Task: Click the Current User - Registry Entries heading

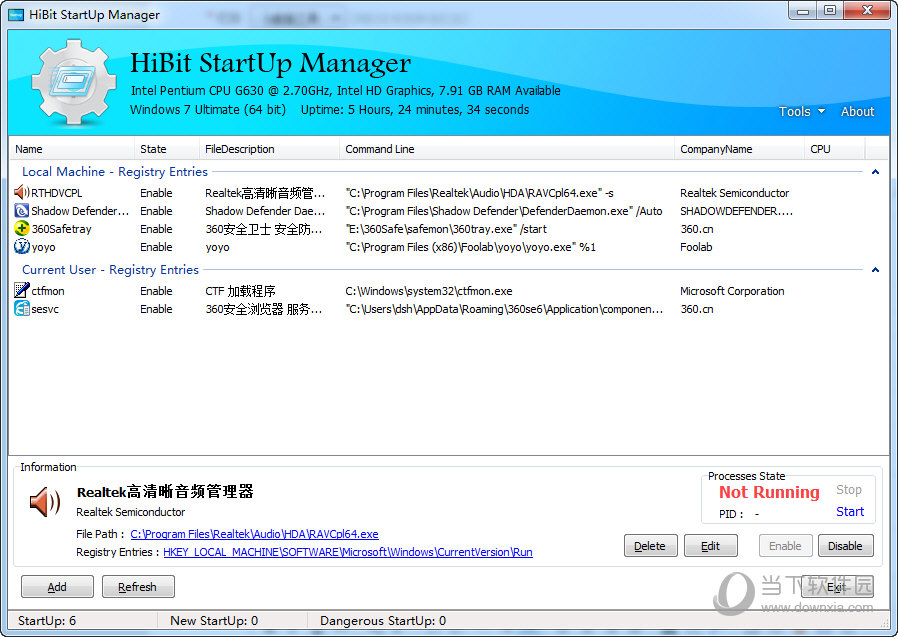Action: tap(110, 270)
